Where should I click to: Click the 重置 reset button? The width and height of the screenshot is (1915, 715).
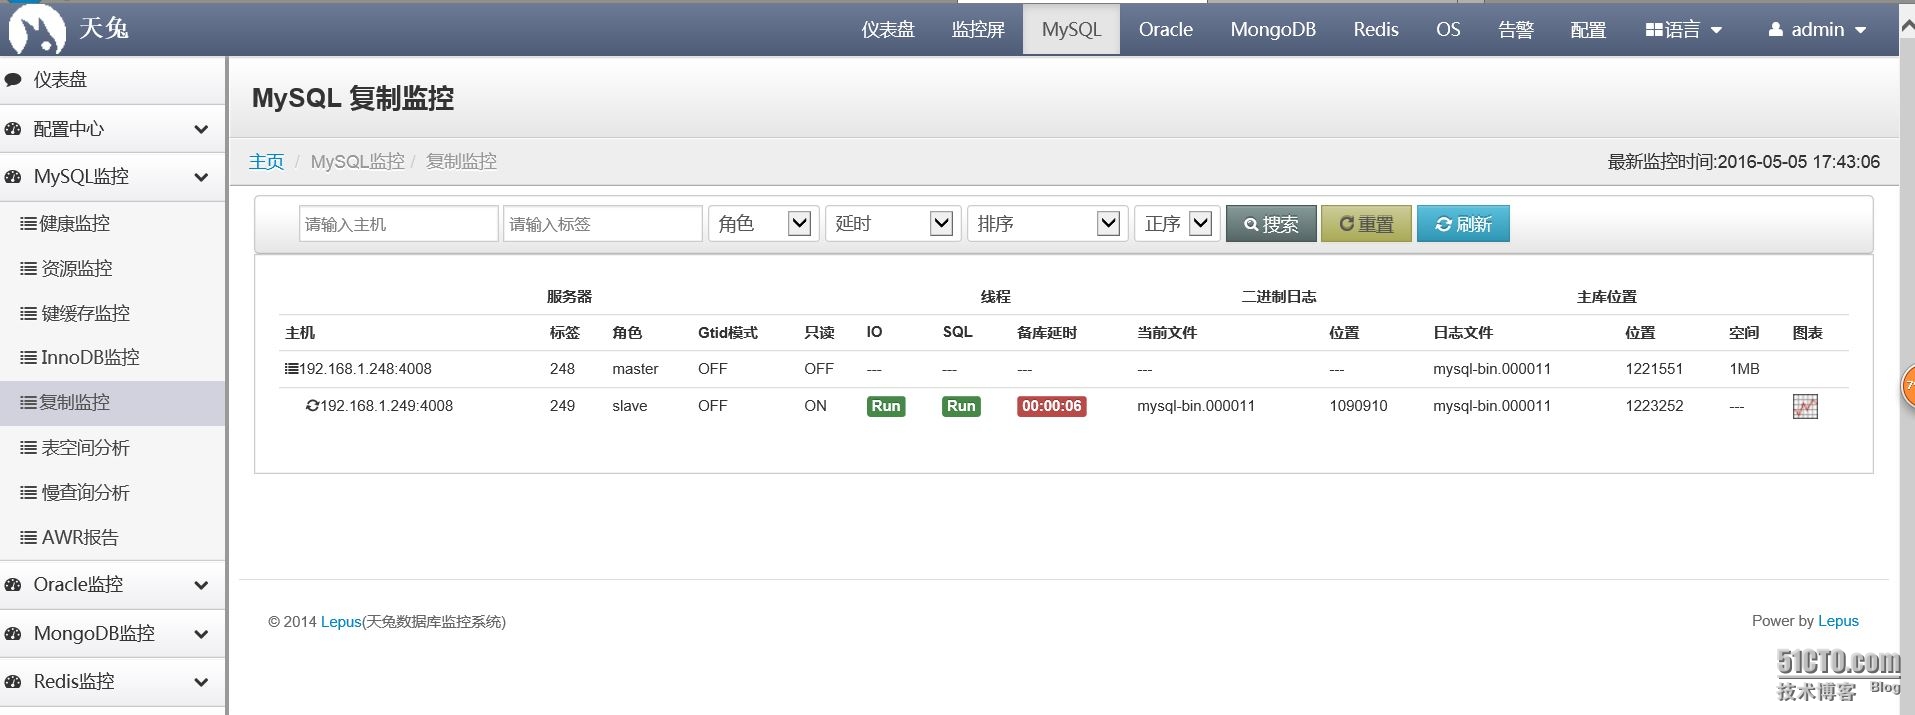1366,224
